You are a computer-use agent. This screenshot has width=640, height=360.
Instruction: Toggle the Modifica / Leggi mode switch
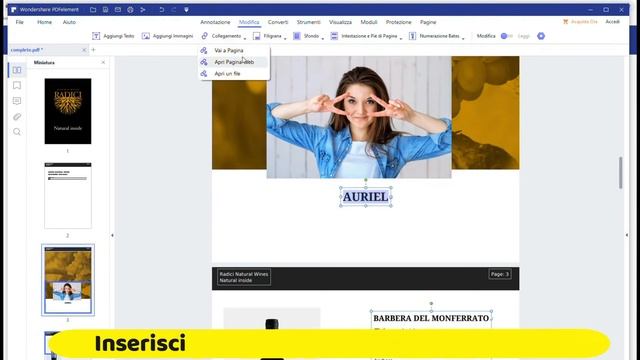click(507, 36)
